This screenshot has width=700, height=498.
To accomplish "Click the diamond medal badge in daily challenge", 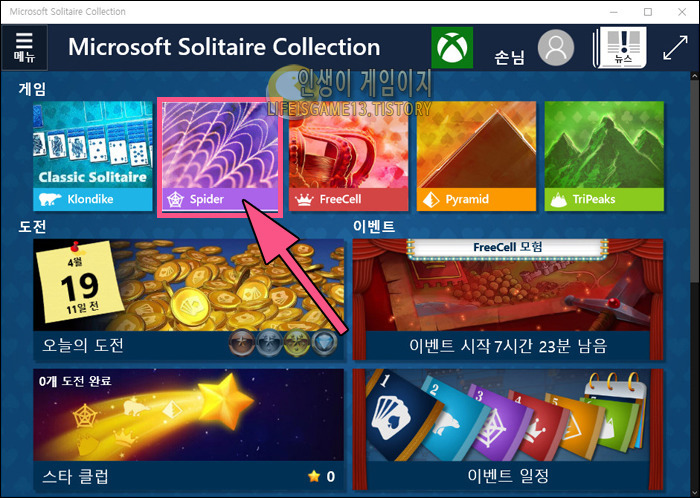I will 324,344.
